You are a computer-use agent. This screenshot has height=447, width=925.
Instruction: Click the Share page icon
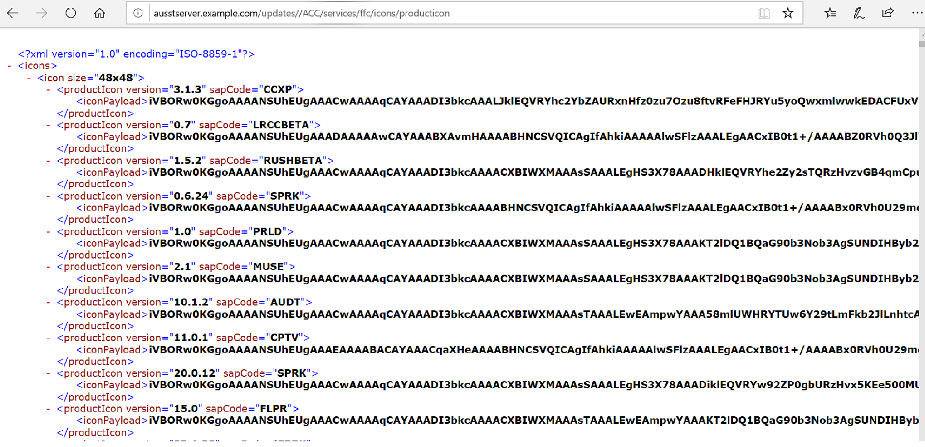[888, 13]
